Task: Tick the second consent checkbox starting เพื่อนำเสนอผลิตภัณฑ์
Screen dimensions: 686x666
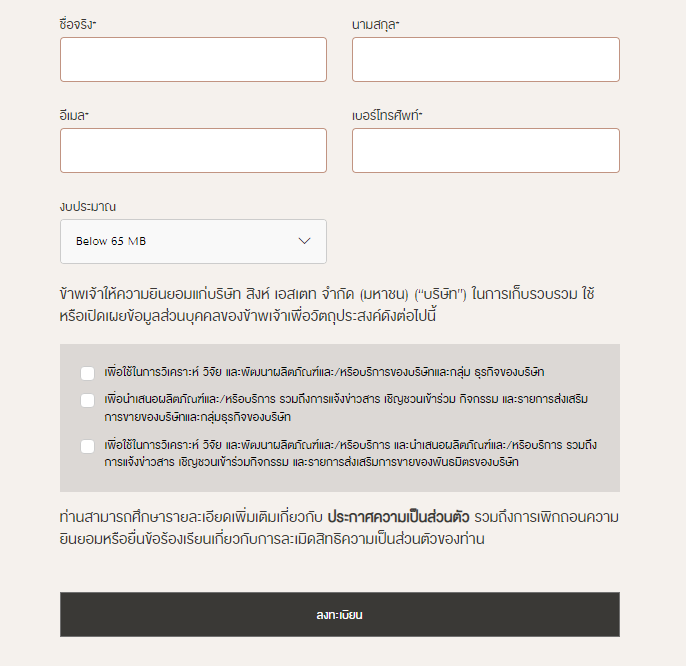Action: [88, 400]
